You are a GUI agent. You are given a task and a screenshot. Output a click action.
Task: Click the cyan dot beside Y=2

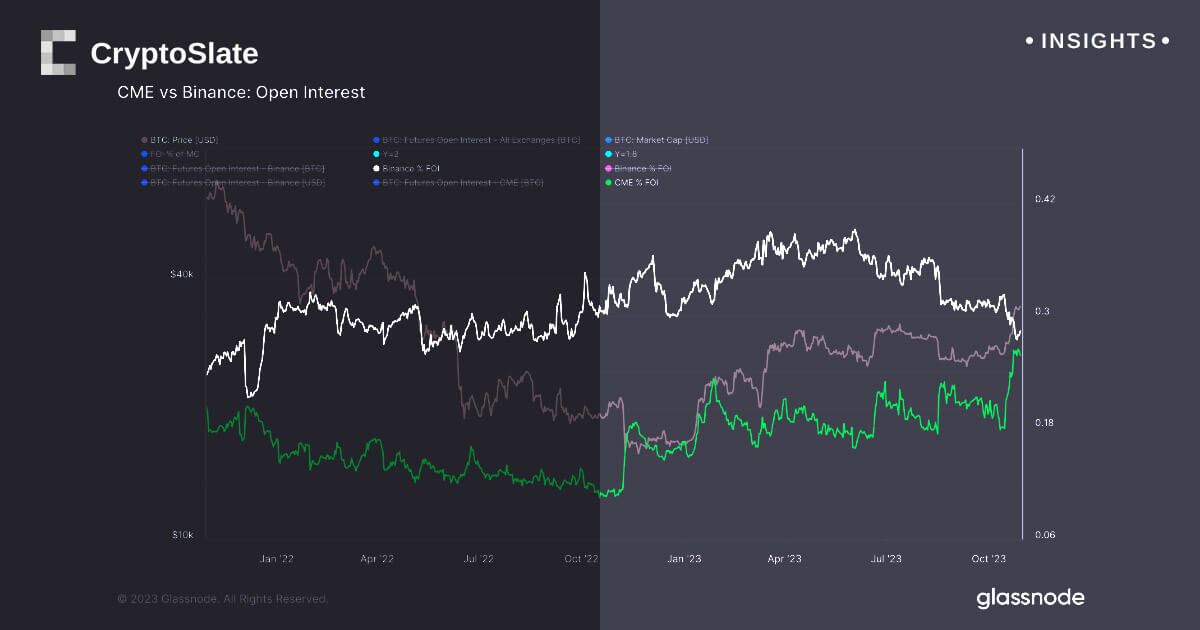tap(374, 155)
